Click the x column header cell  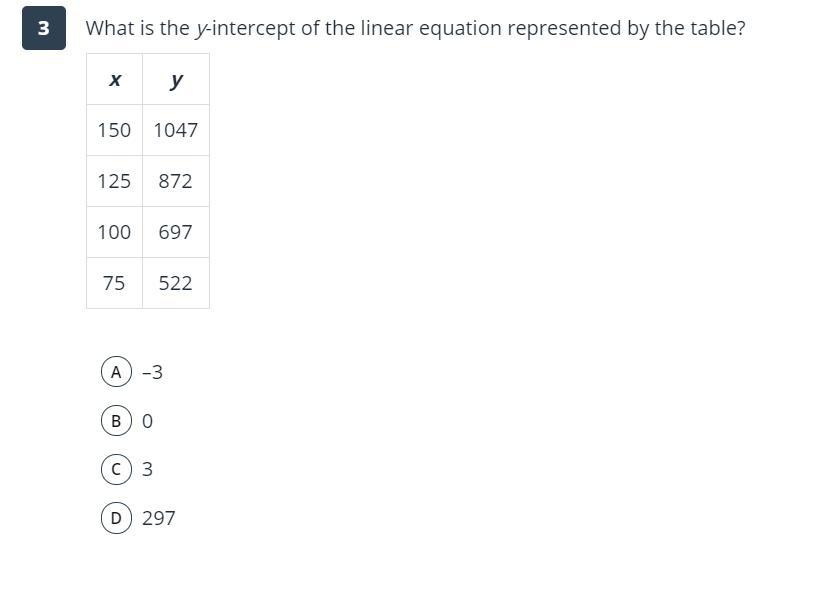point(114,79)
